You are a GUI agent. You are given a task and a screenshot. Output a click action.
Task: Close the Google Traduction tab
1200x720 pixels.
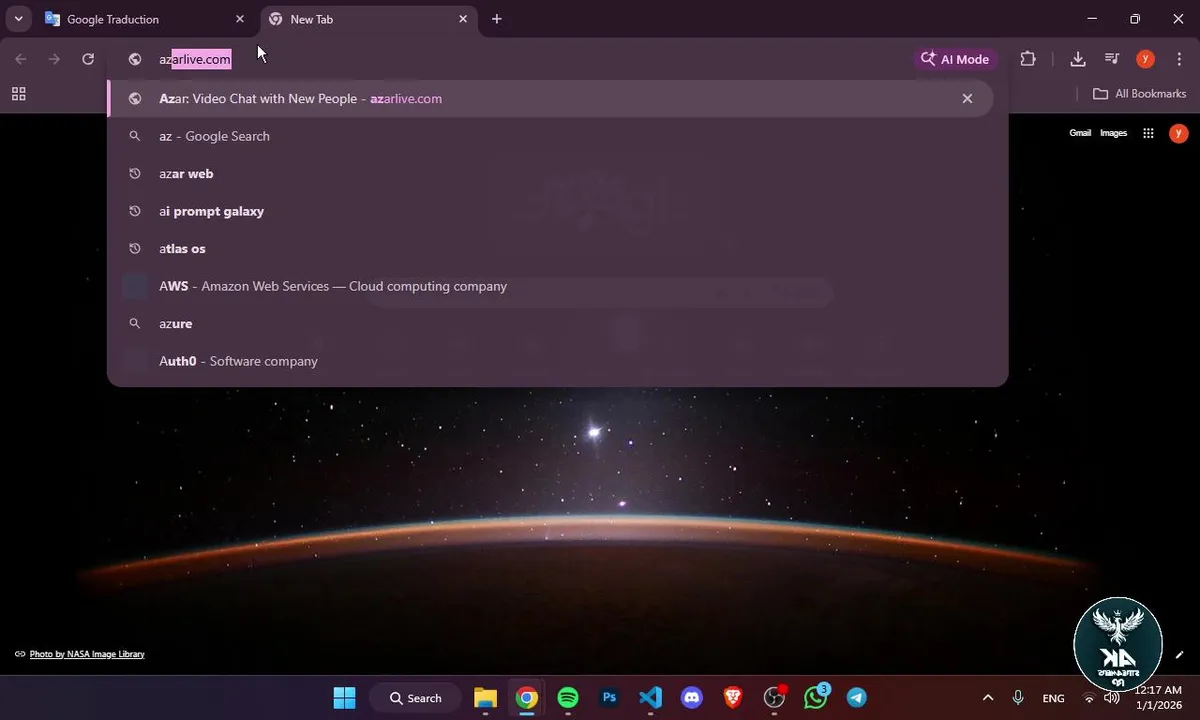point(240,19)
